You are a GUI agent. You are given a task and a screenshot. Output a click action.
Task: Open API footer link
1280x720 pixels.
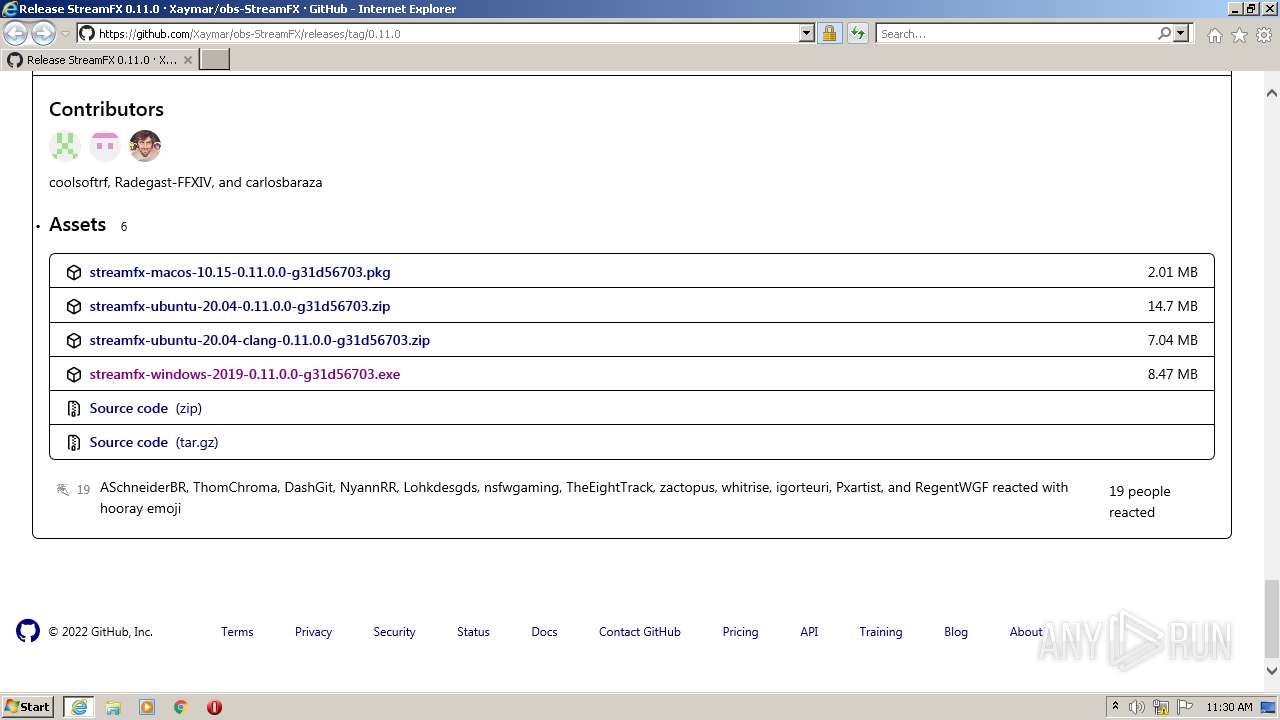[809, 632]
